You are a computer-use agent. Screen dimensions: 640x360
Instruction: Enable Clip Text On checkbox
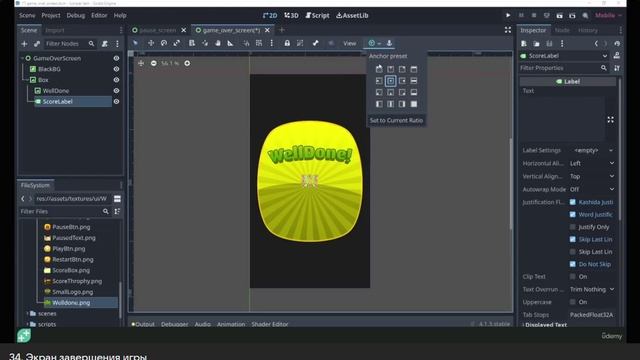pos(573,277)
